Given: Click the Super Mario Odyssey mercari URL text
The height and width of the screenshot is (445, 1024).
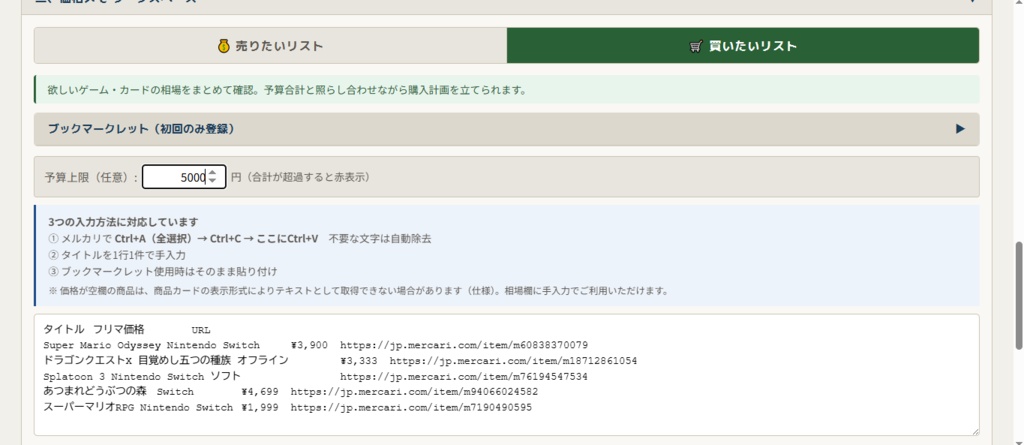Looking at the screenshot, I should coord(464,345).
